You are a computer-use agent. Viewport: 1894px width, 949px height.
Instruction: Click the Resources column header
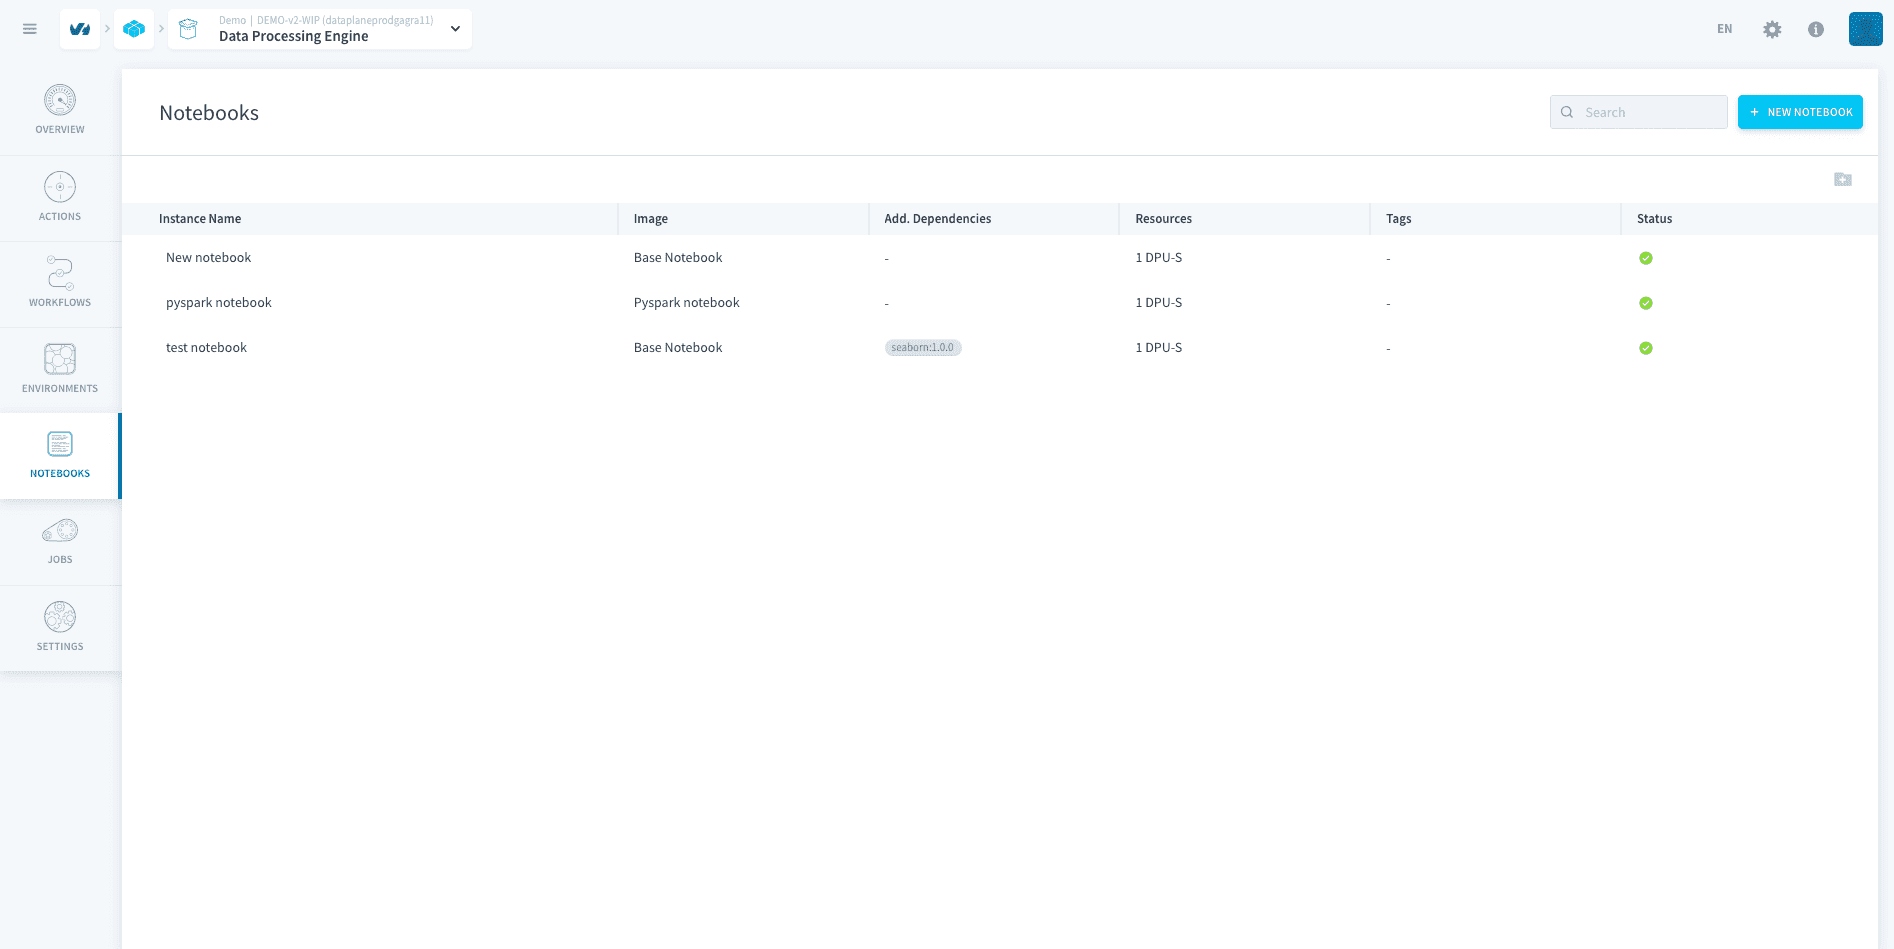click(x=1163, y=219)
